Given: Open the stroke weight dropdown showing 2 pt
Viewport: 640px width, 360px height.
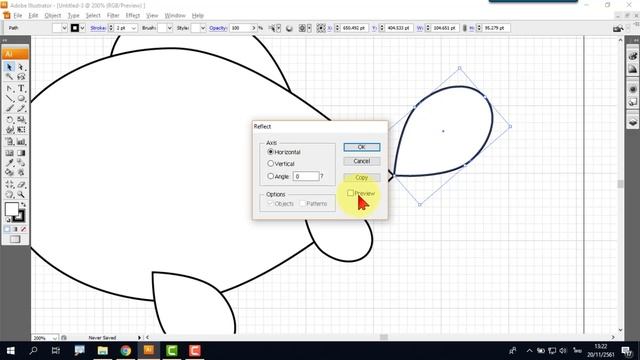Looking at the screenshot, I should [x=133, y=28].
